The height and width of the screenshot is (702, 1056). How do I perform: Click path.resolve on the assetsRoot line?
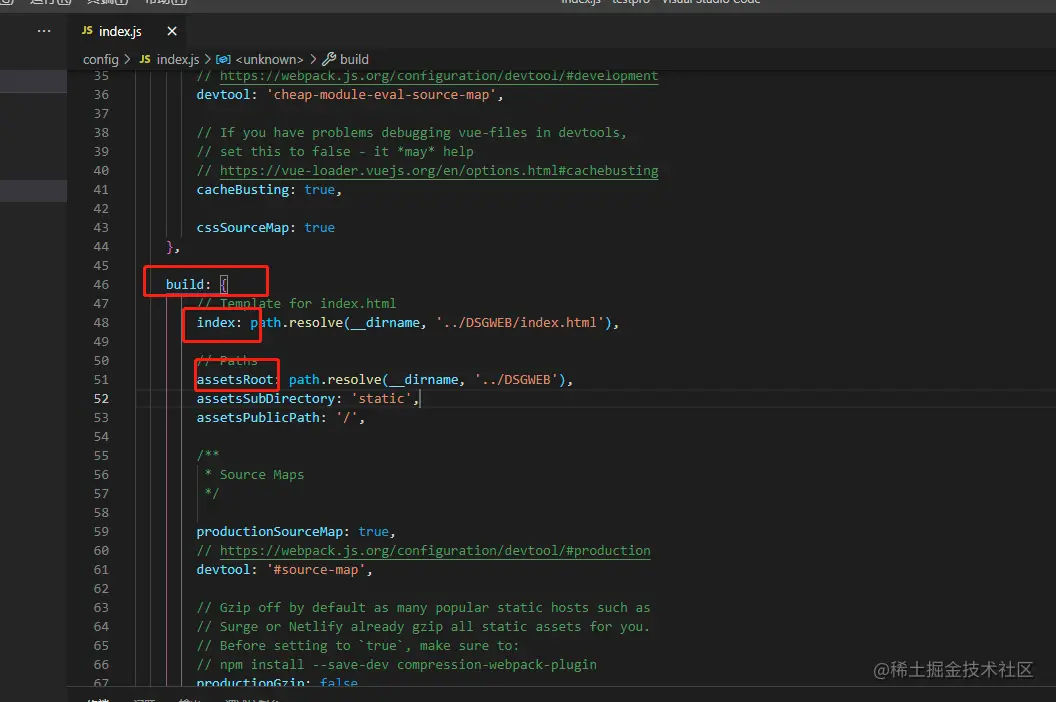pyautogui.click(x=335, y=379)
